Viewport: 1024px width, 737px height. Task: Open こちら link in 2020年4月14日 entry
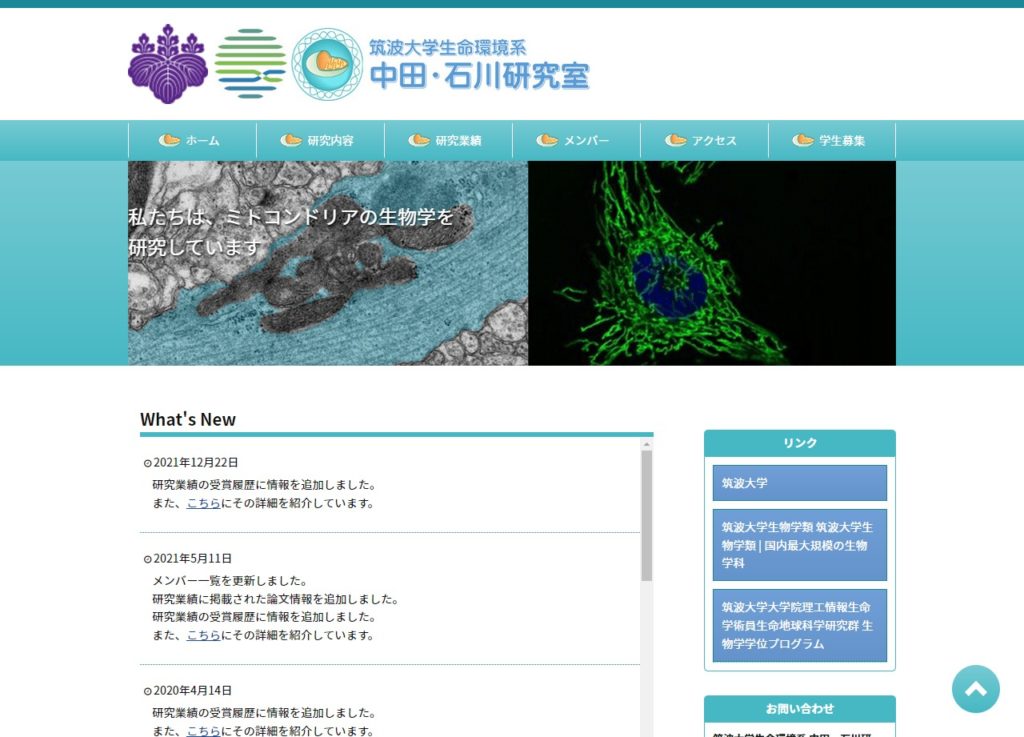coord(203,731)
